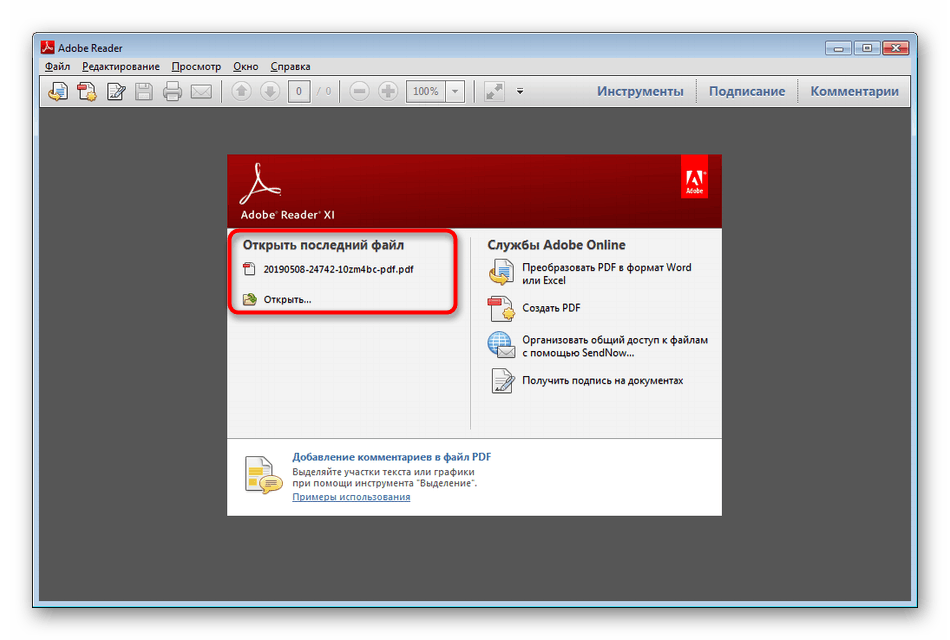
Task: Zoom out with the Minus magnifier icon
Action: click(x=358, y=91)
